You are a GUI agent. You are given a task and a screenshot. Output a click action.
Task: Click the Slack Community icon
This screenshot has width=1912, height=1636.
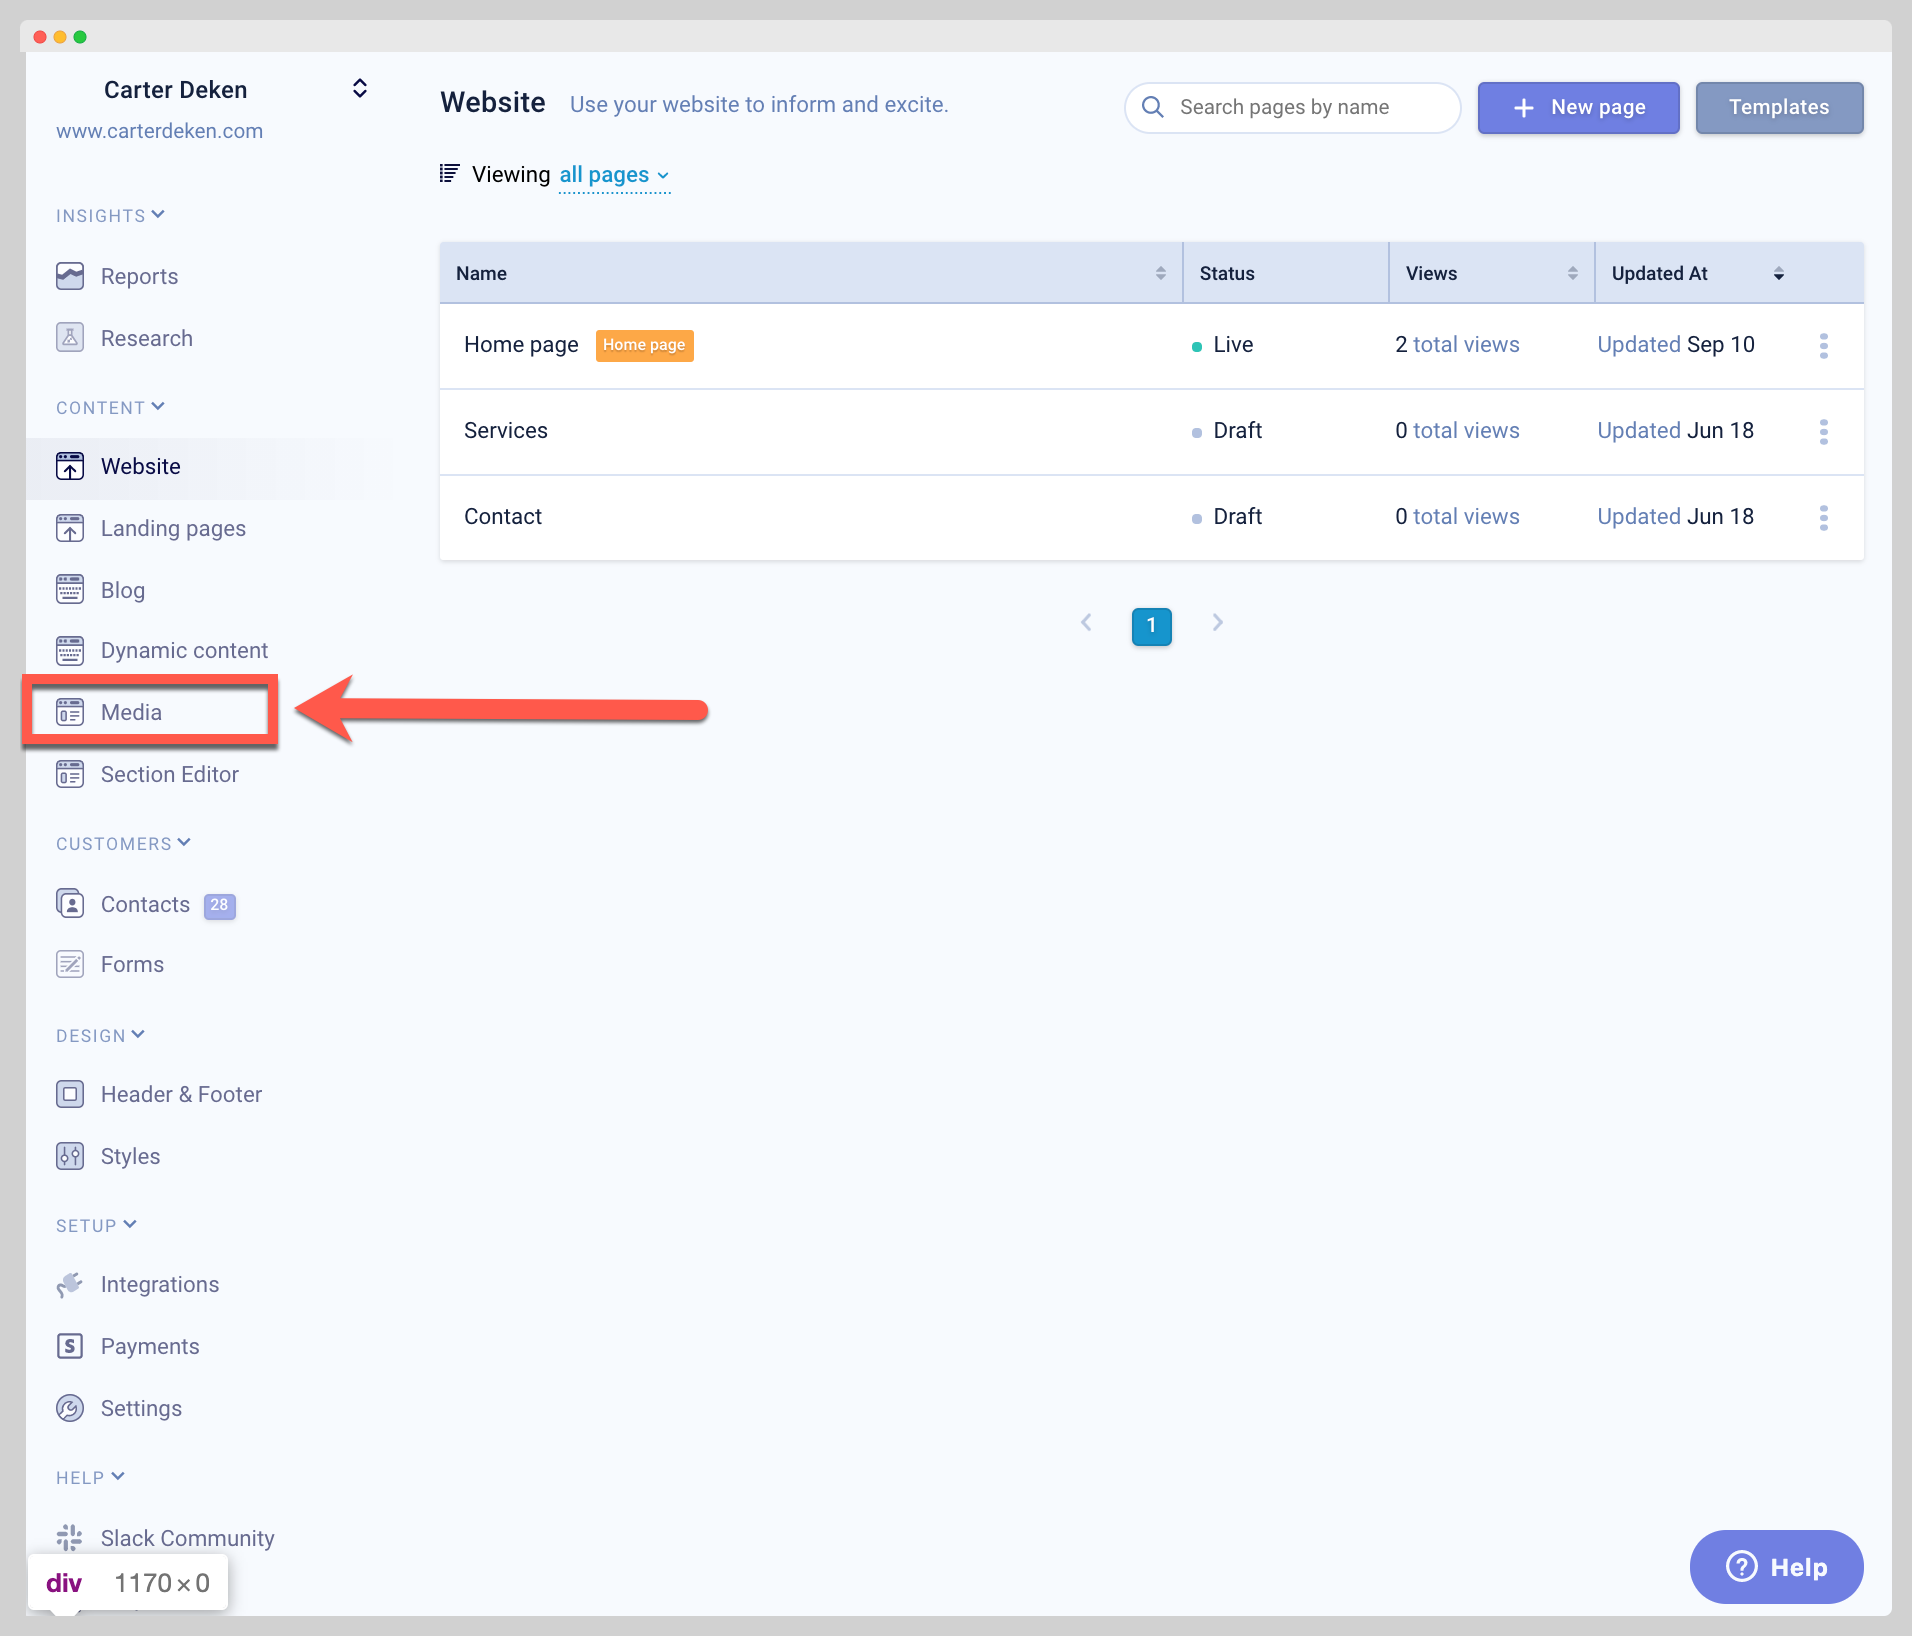[x=70, y=1538]
